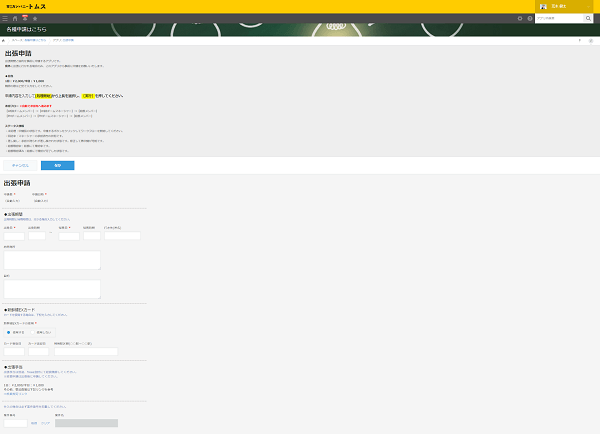Click the wide text field after return time
The width and height of the screenshot is (600, 434).
pyautogui.click(x=122, y=236)
